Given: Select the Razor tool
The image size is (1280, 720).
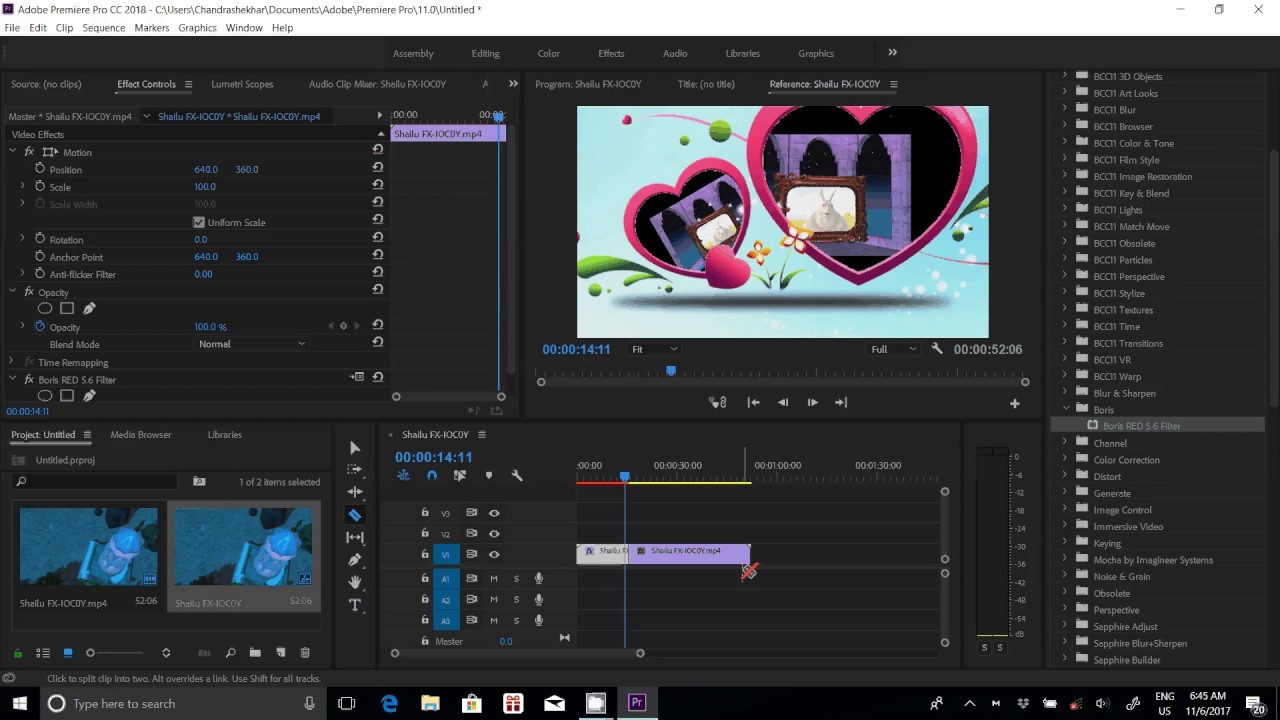Looking at the screenshot, I should coord(355,515).
